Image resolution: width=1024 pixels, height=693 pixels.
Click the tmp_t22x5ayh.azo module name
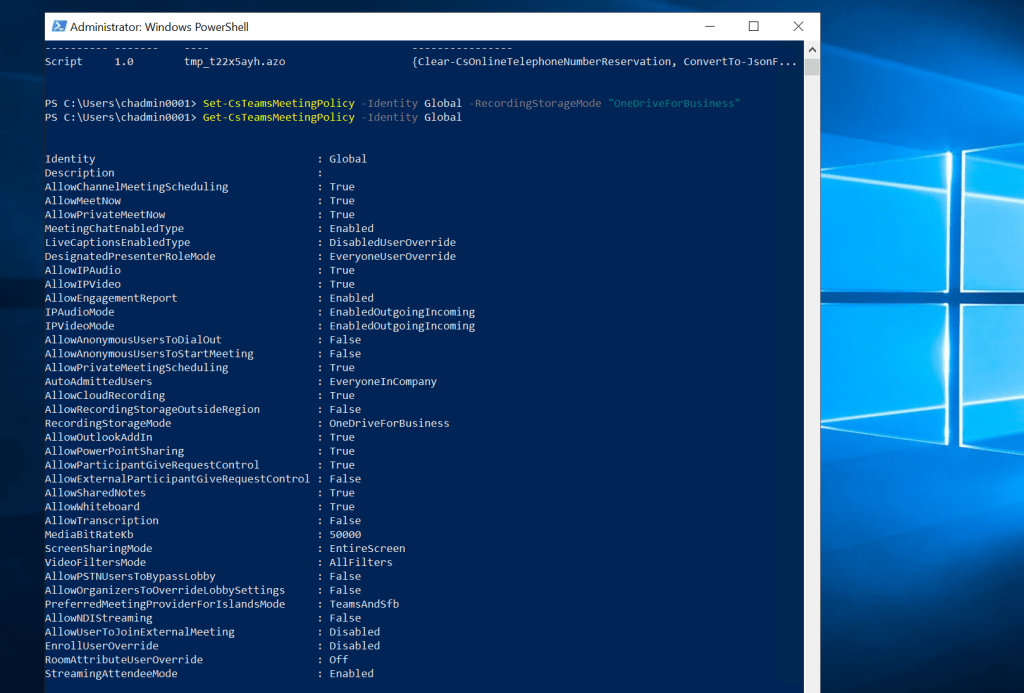(x=234, y=62)
